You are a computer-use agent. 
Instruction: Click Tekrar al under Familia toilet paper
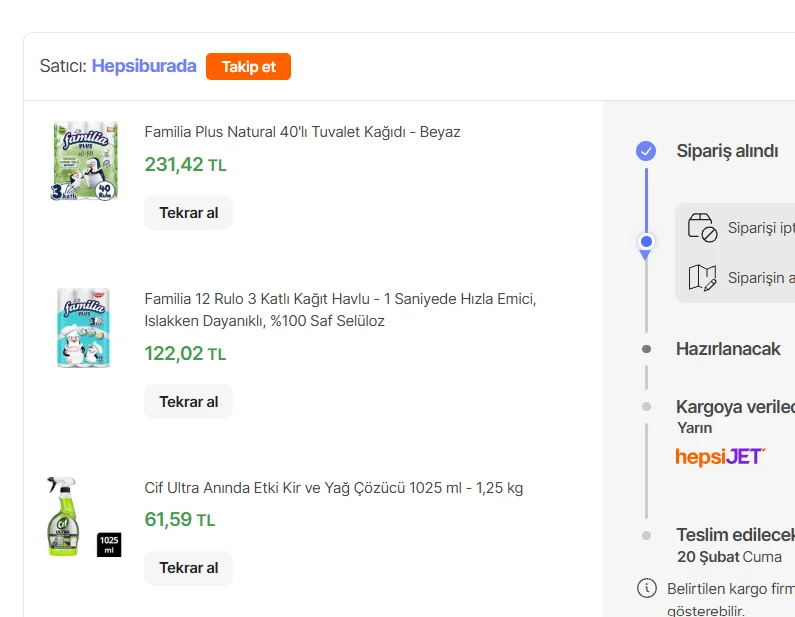click(x=189, y=212)
